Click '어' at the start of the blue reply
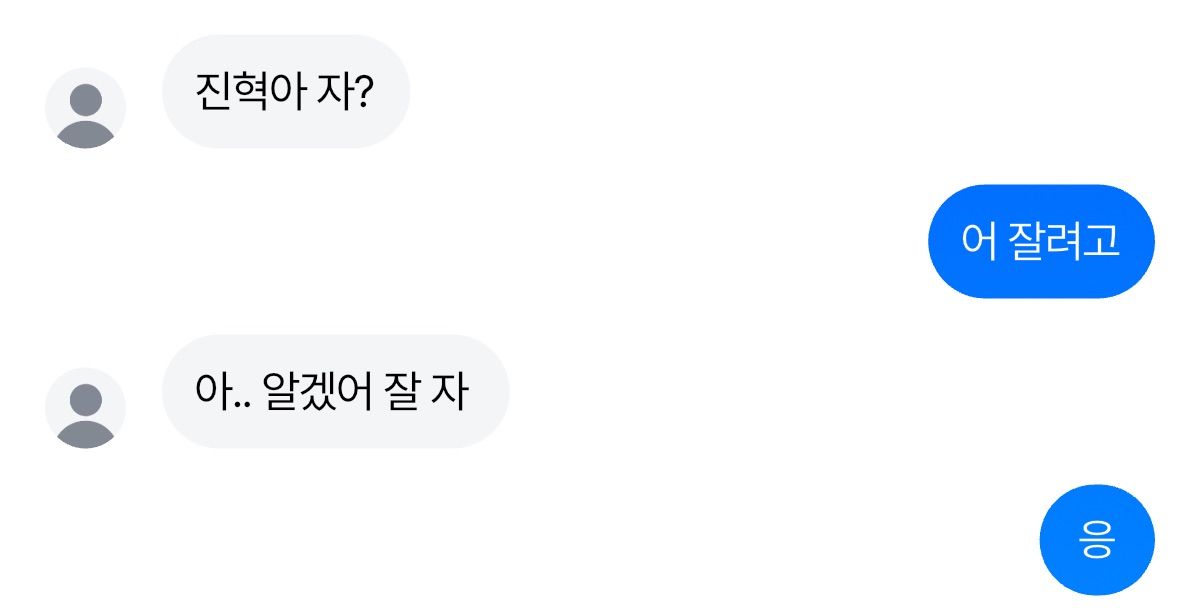This screenshot has width=1179, height=608. 979,241
